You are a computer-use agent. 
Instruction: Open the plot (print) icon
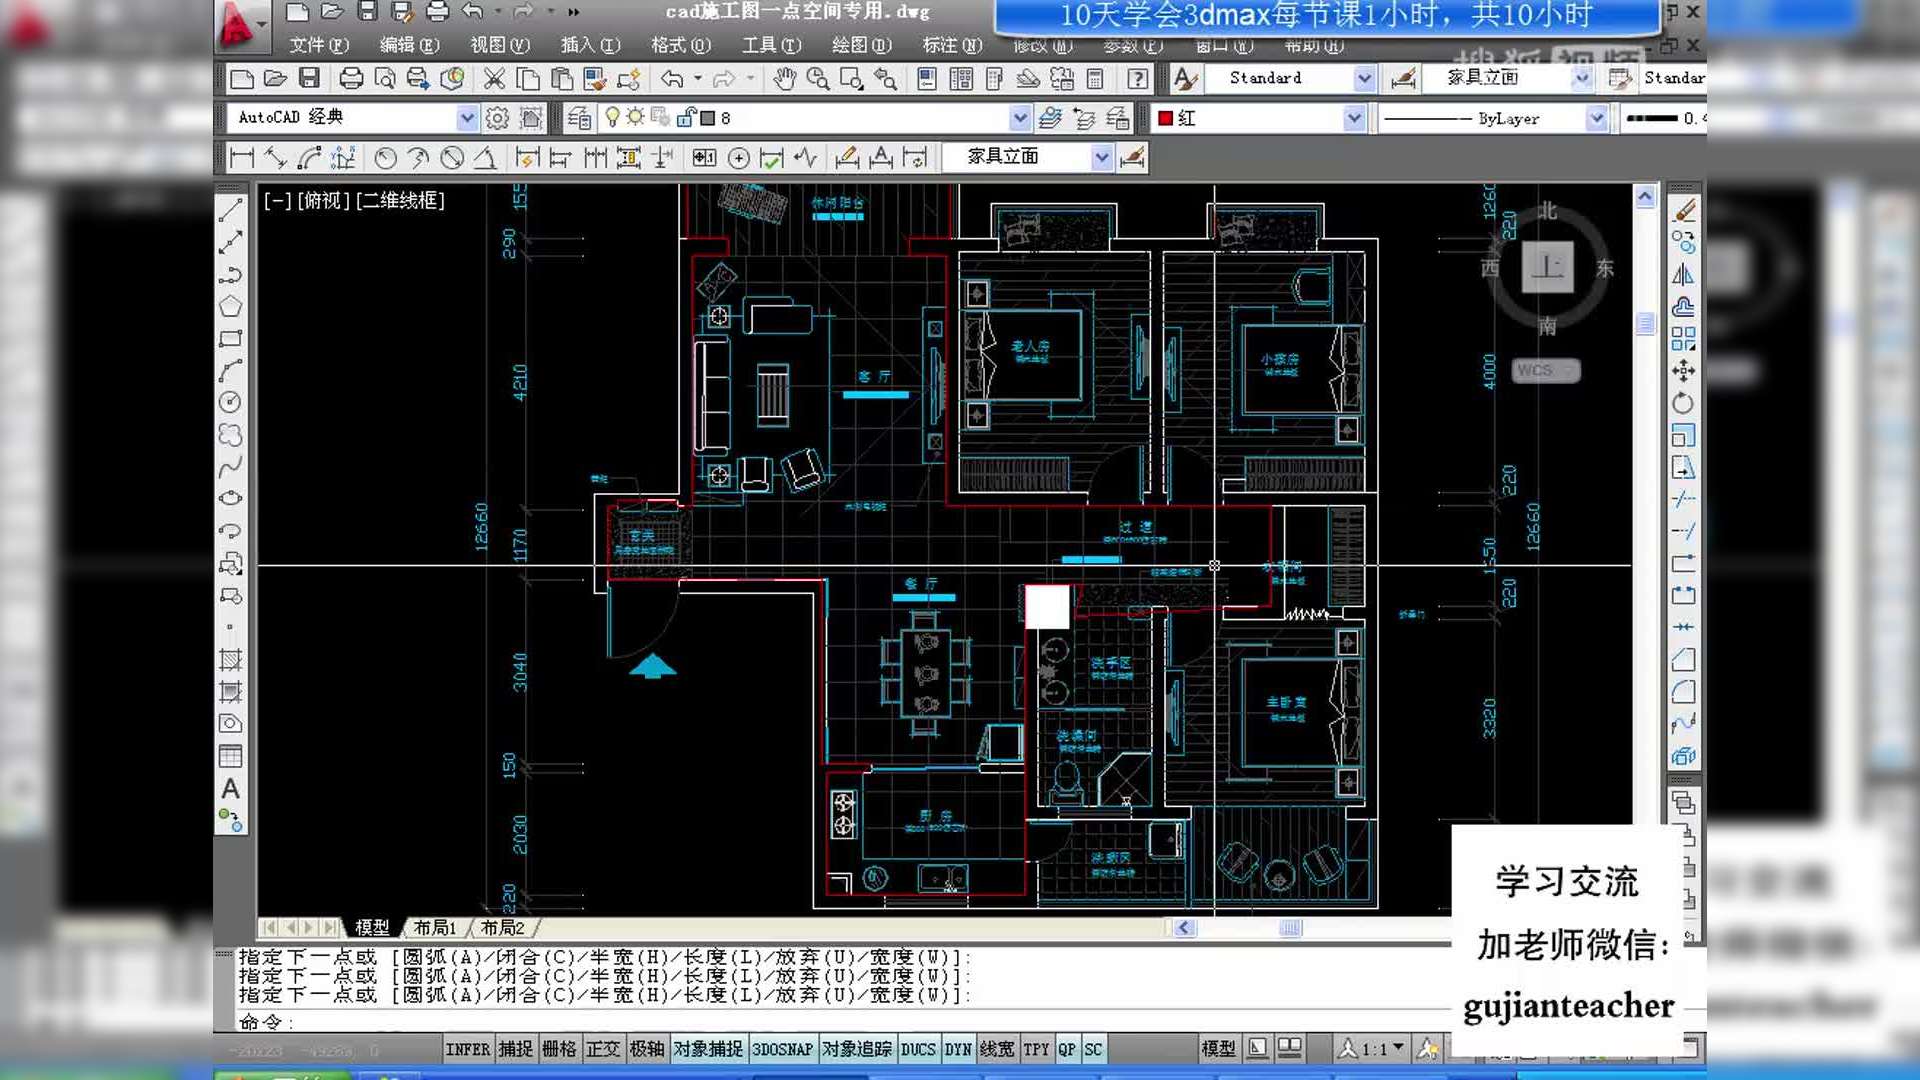pyautogui.click(x=352, y=79)
